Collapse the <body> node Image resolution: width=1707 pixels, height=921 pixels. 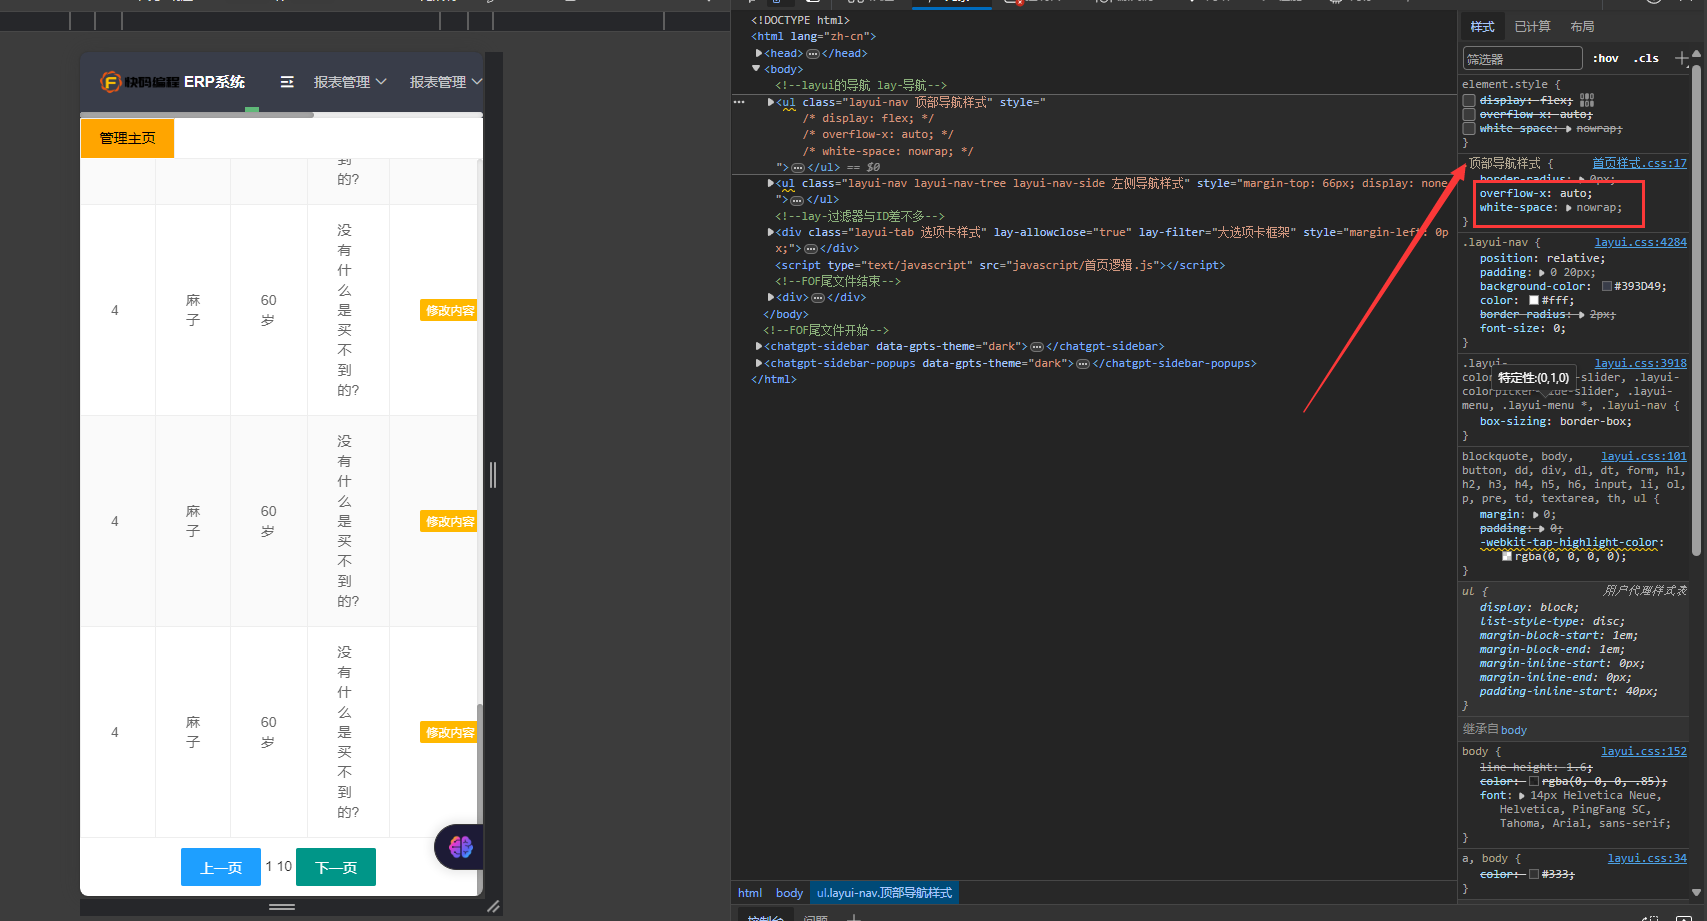coord(756,69)
